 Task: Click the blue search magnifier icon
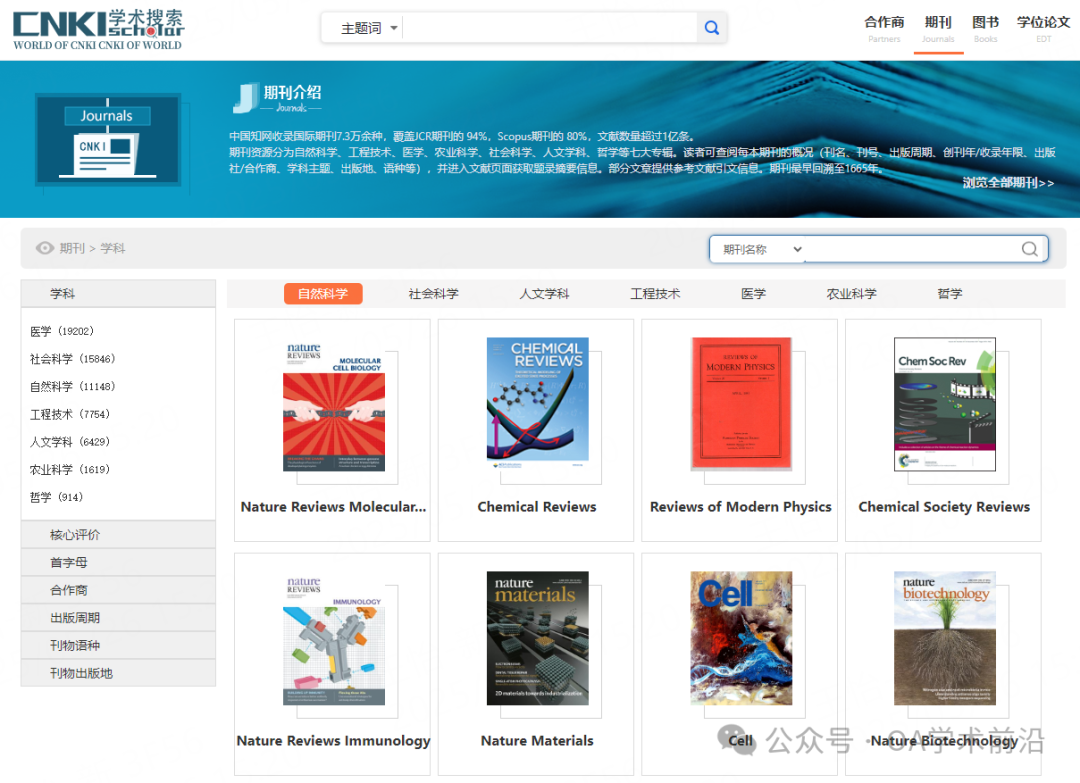712,28
